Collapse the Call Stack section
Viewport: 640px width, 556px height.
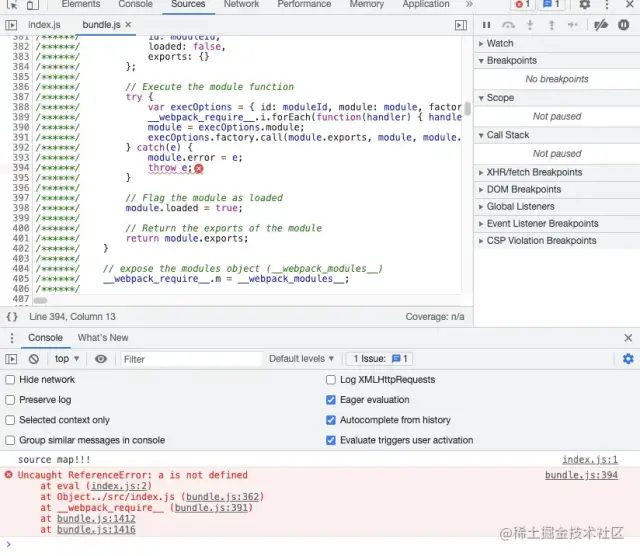pyautogui.click(x=557, y=135)
